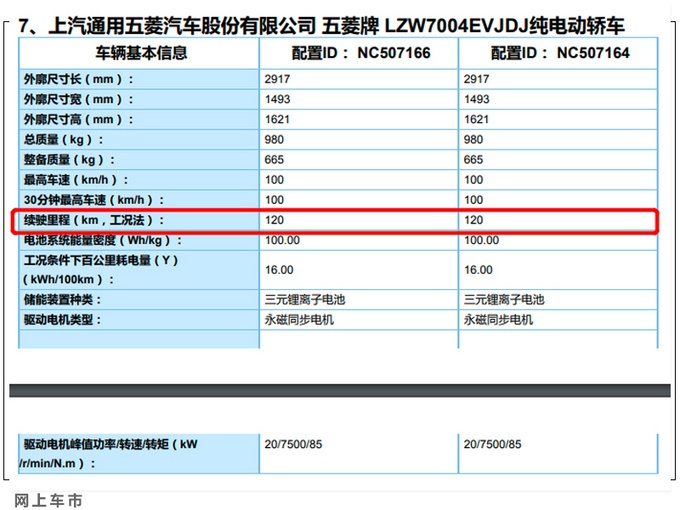Select 续驶里程 value 120 under NC507166
680x510 pixels.
pyautogui.click(x=274, y=220)
